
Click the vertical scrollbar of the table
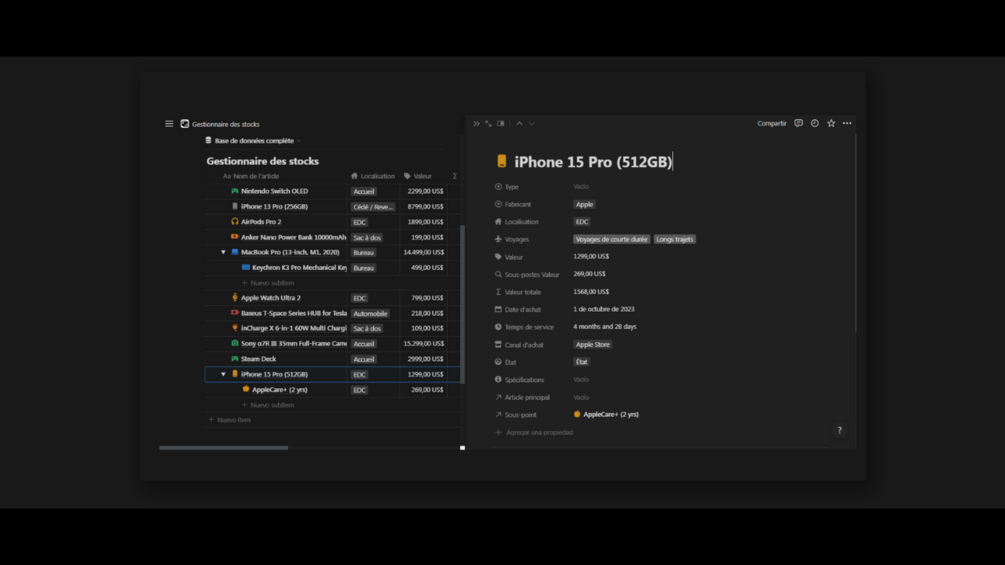[463, 304]
